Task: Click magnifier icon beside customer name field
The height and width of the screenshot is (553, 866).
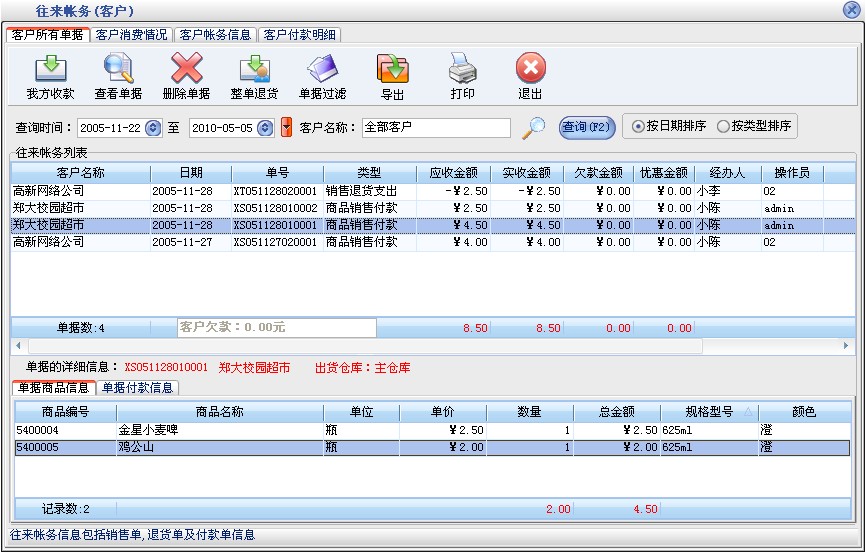Action: pyautogui.click(x=536, y=127)
